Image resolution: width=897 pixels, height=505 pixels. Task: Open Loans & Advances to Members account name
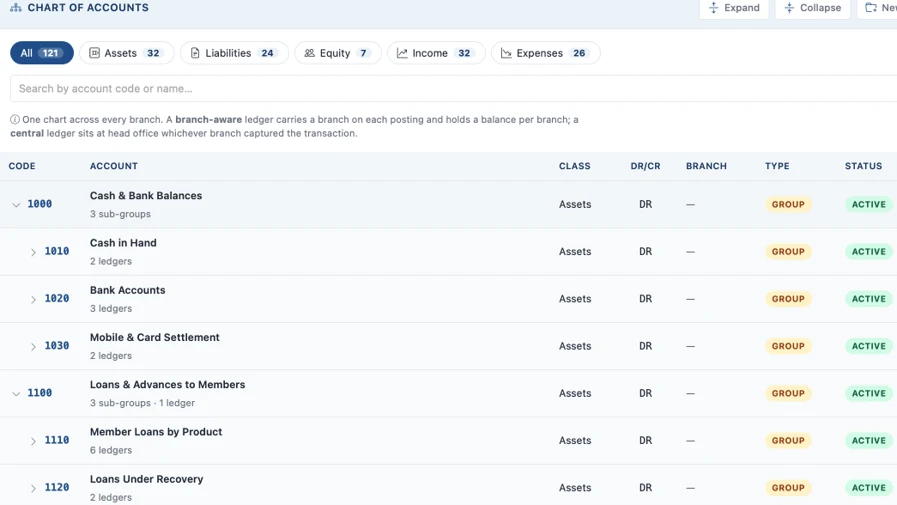pos(167,385)
